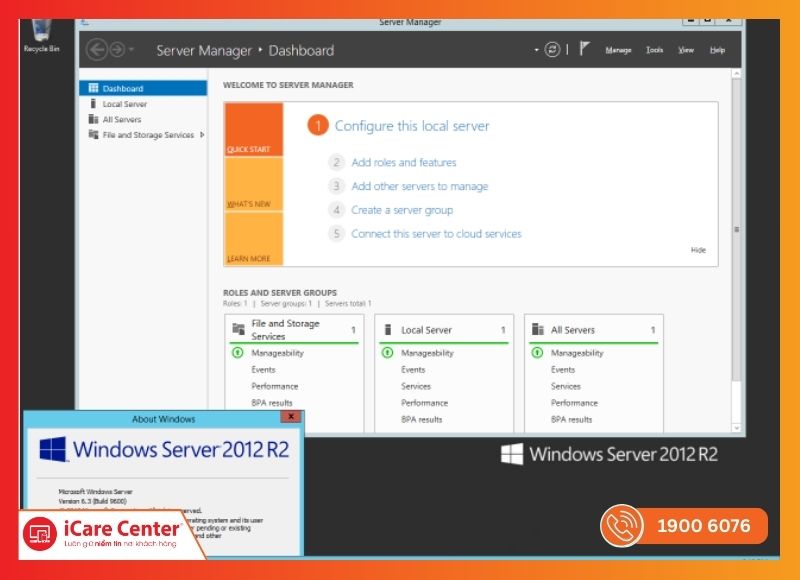The image size is (800, 580).
Task: Open the File and Storage Services tile header
Action: (294, 330)
